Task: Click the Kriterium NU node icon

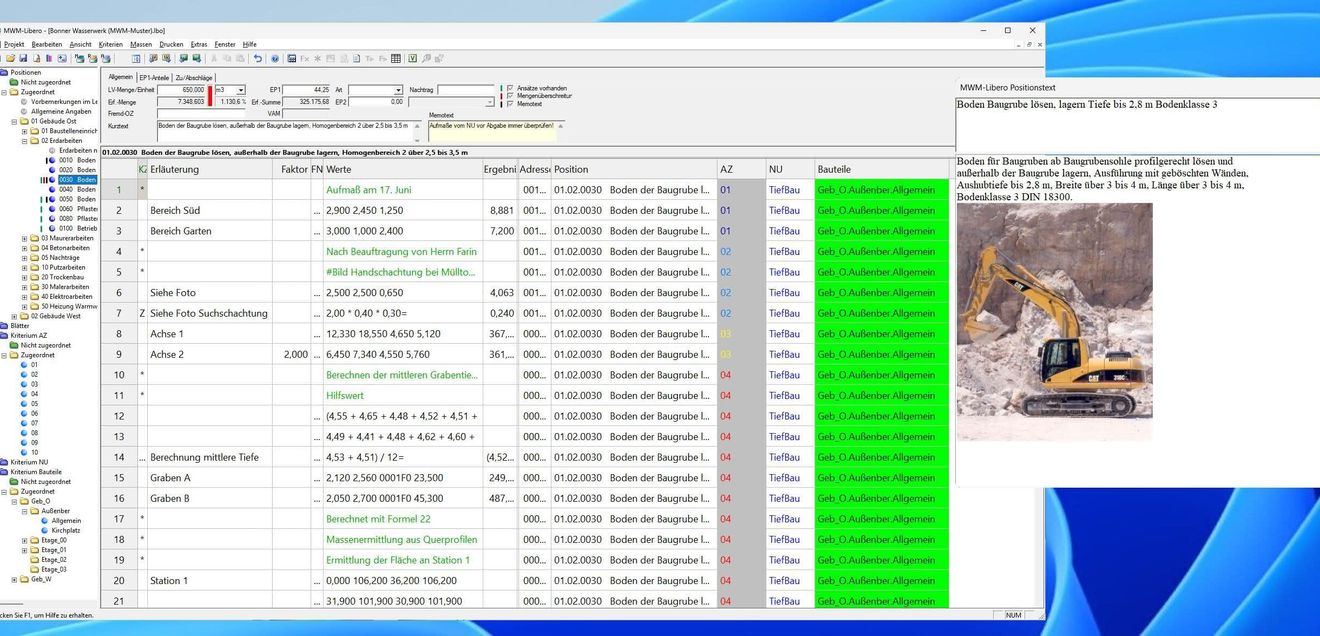Action: (x=5, y=462)
